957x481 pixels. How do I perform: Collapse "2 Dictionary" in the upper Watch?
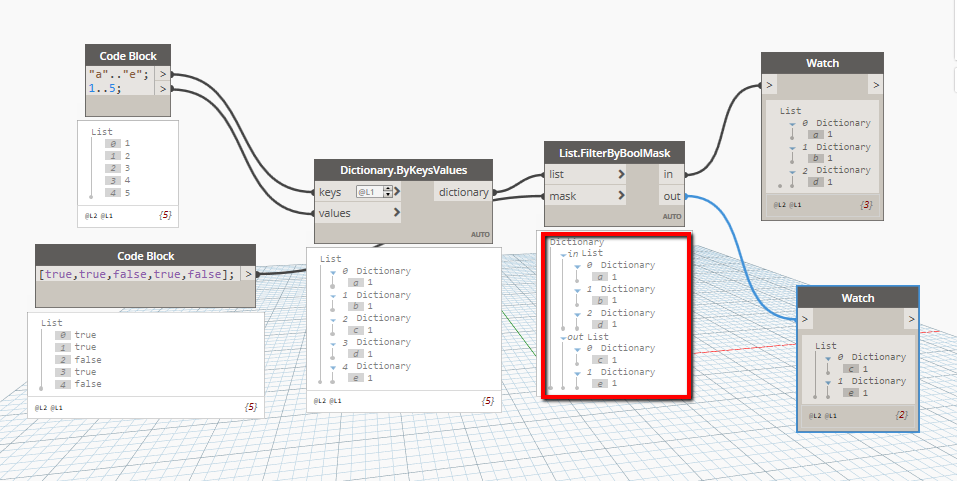(792, 172)
